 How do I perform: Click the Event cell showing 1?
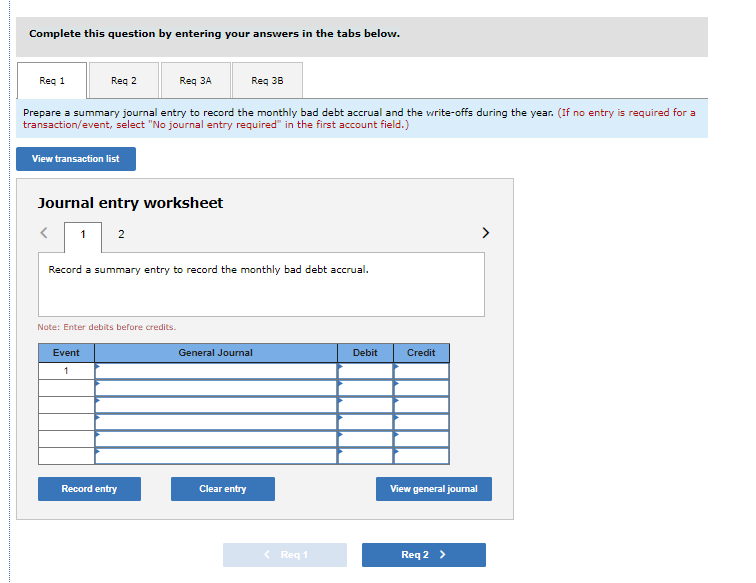(x=67, y=371)
